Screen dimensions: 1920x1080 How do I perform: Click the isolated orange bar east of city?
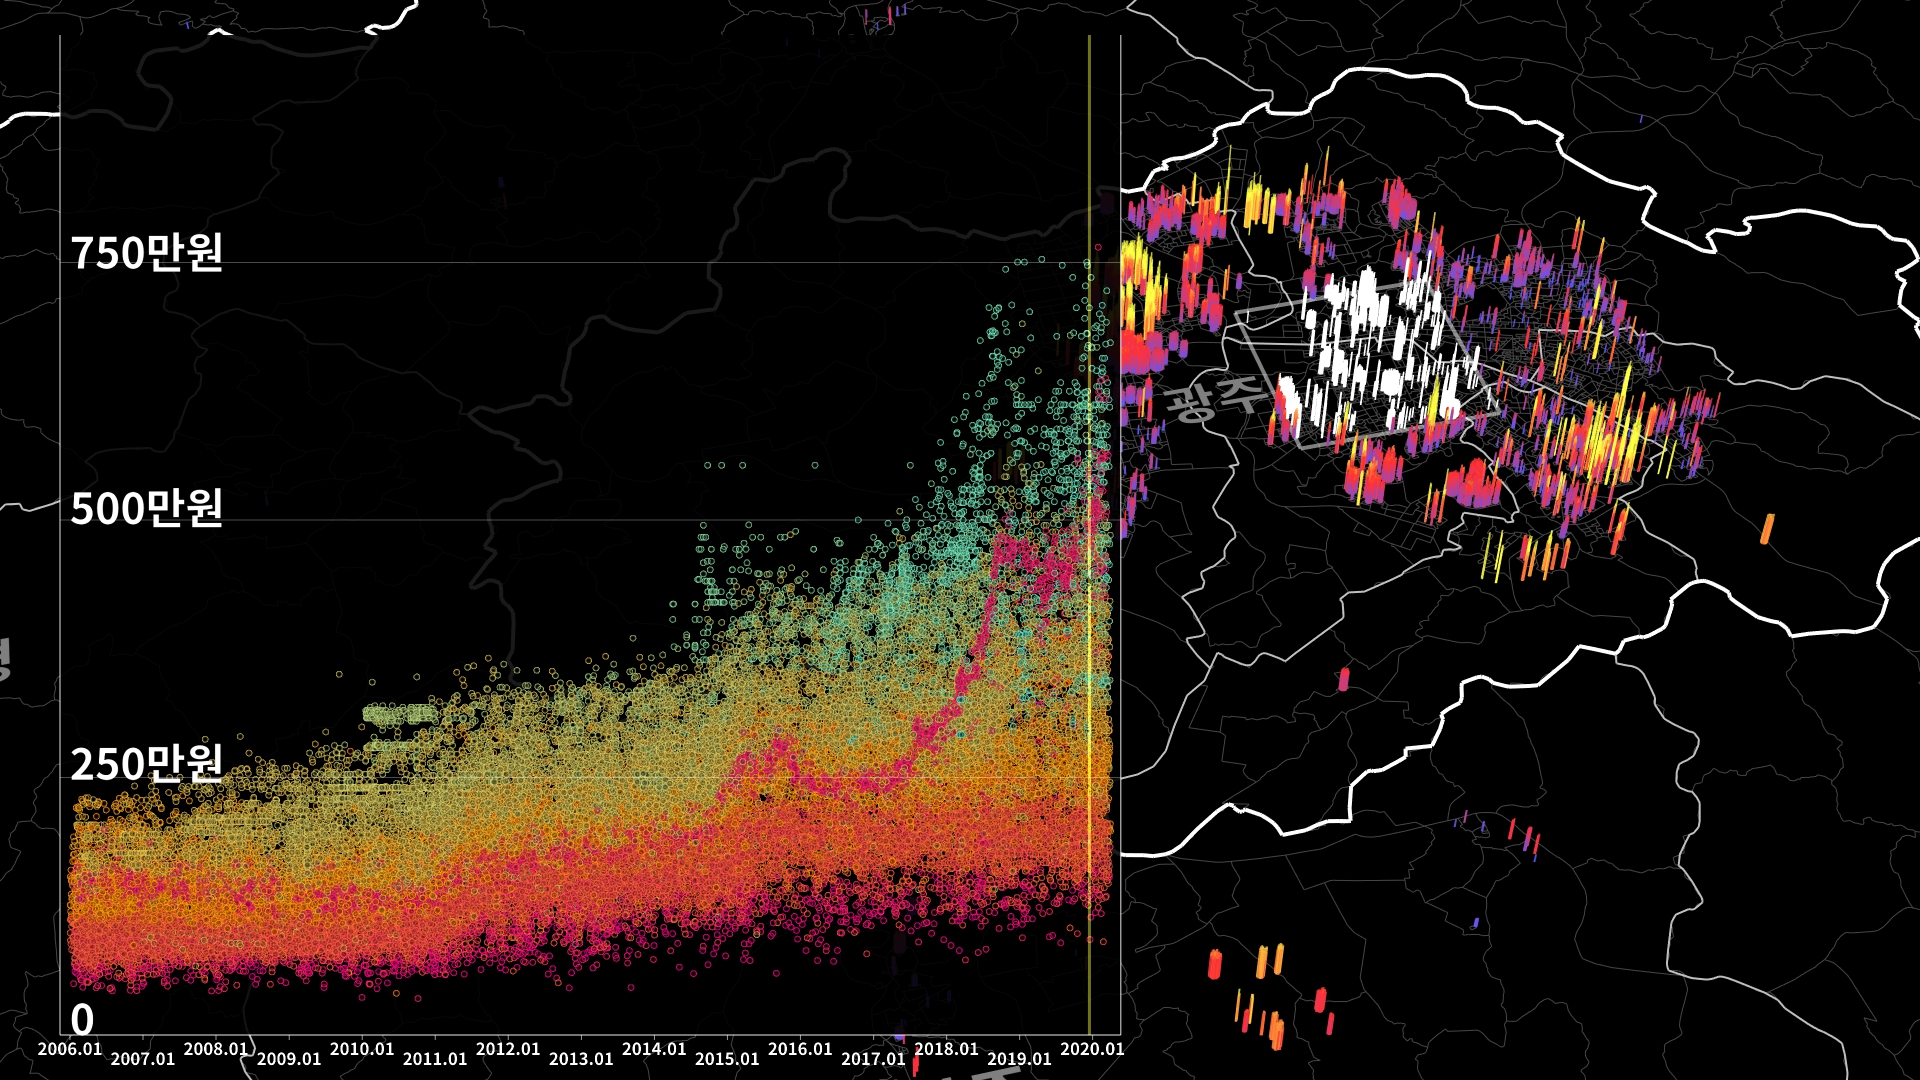(1767, 529)
